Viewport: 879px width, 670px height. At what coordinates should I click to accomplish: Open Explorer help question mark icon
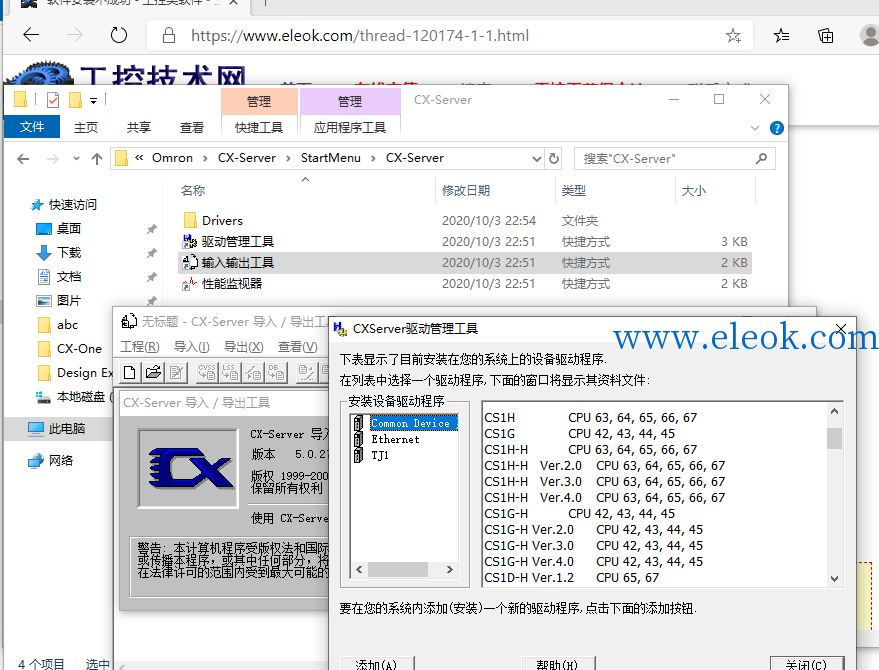[776, 128]
